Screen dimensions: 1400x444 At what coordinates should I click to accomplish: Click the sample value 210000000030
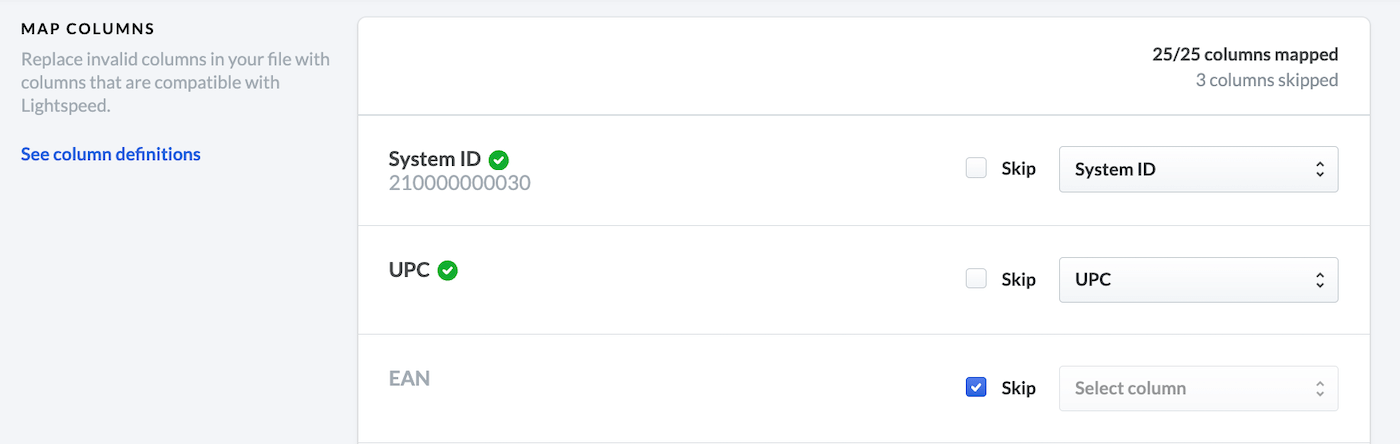460,184
